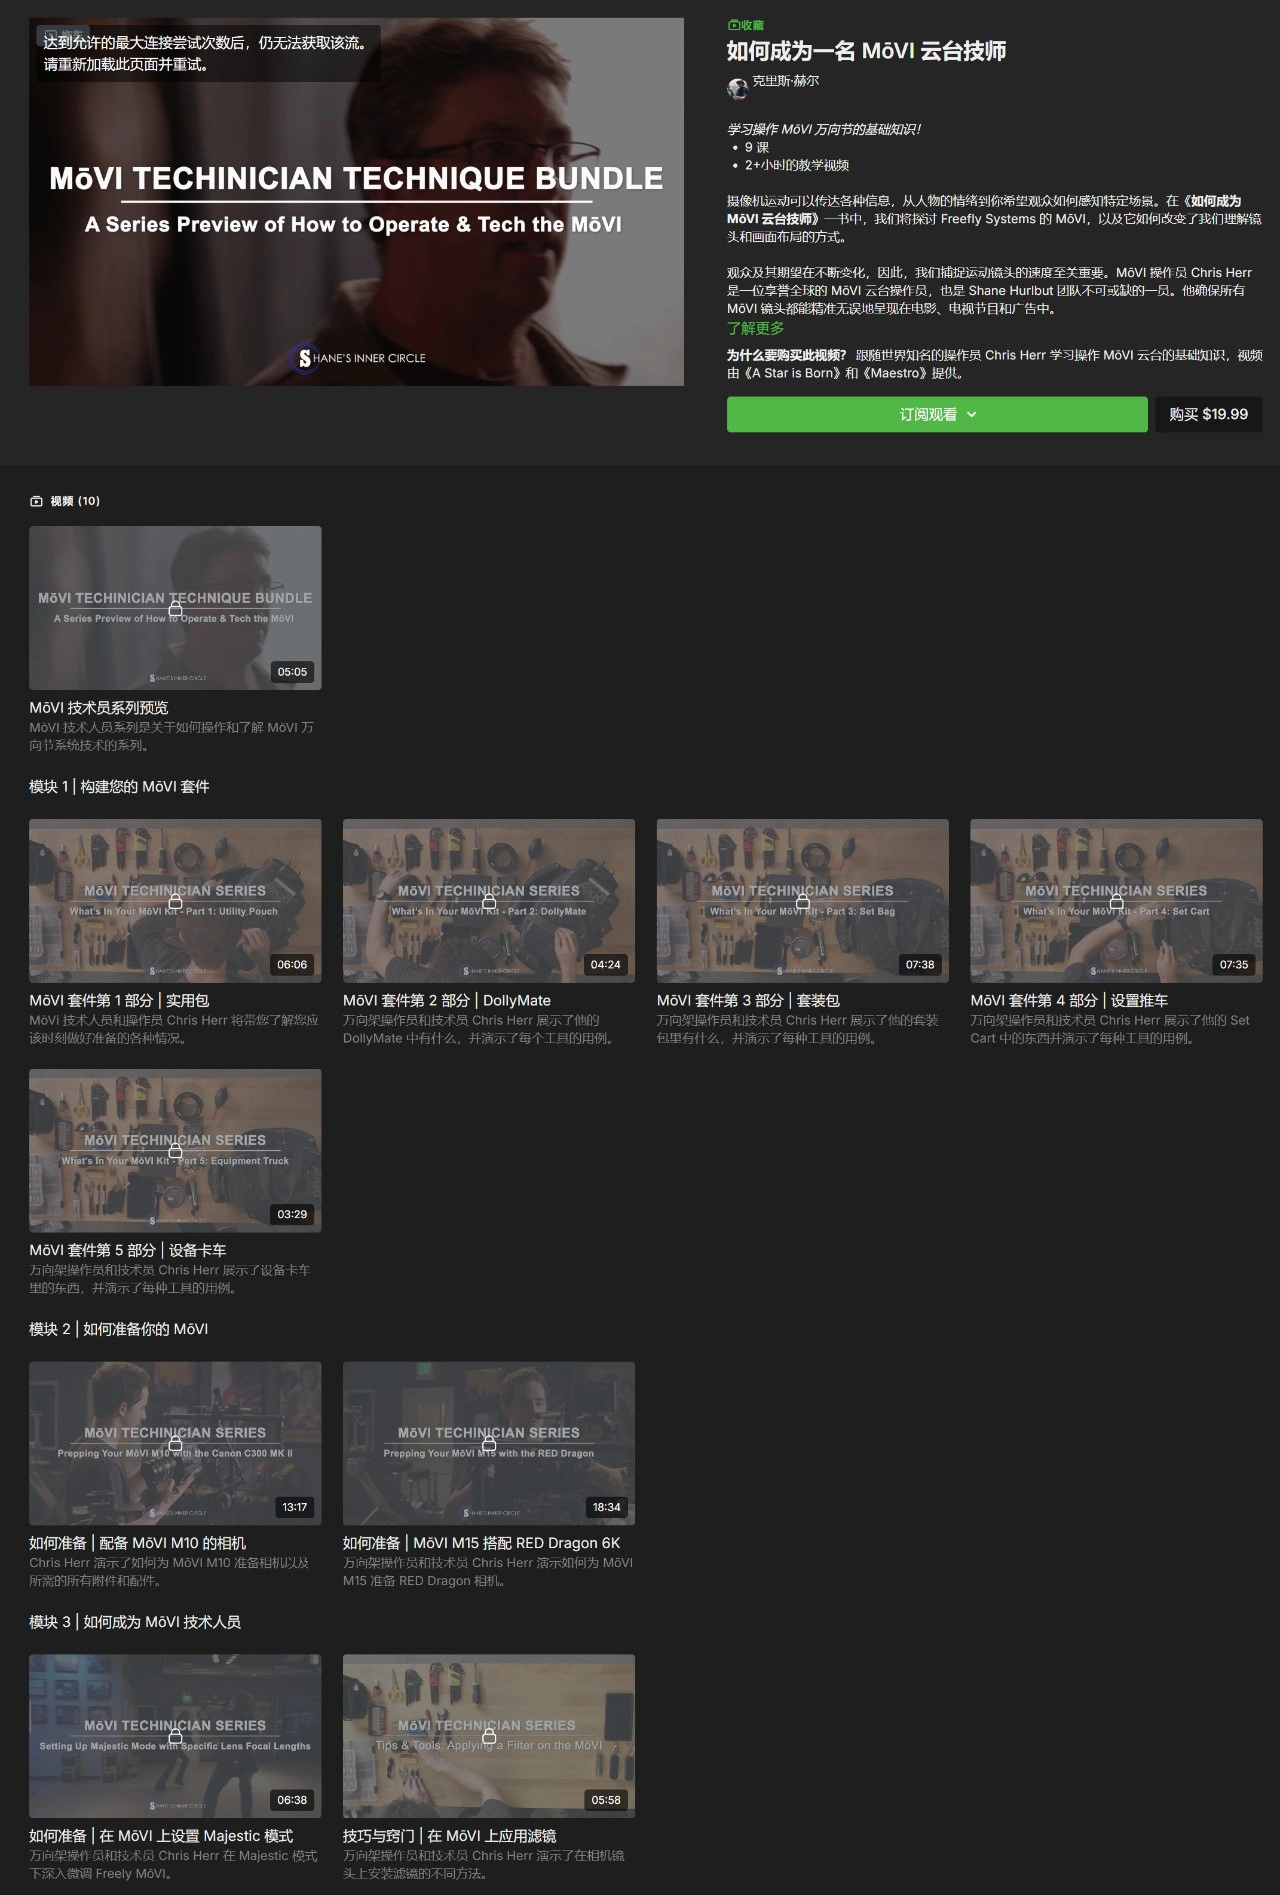Image resolution: width=1280 pixels, height=1895 pixels.
Task: Open title 如何准备 | 配备 MōVI M10 的相机
Action: point(137,1543)
